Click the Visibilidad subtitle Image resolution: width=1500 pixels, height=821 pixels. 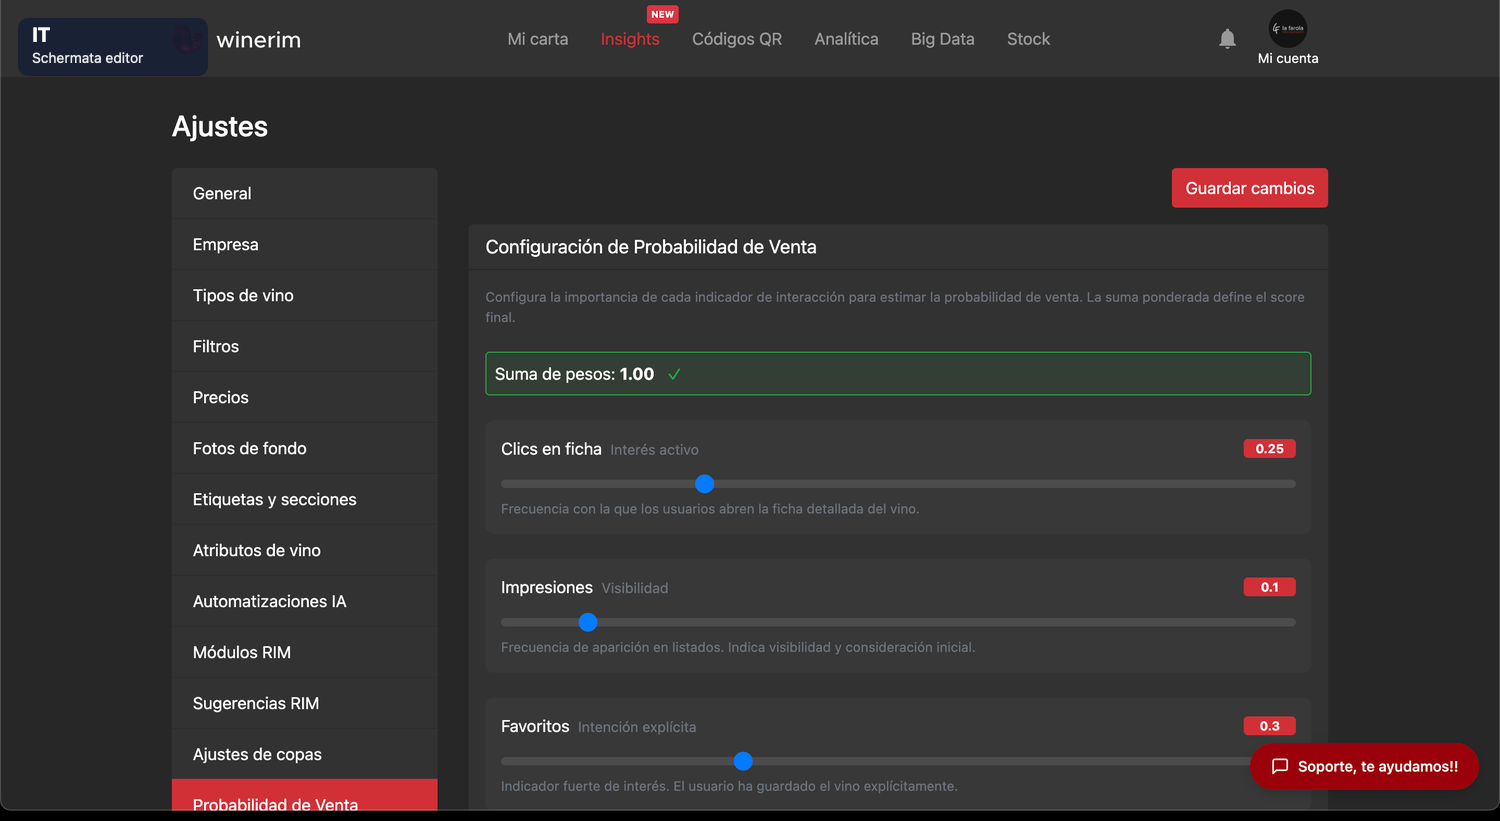click(635, 588)
